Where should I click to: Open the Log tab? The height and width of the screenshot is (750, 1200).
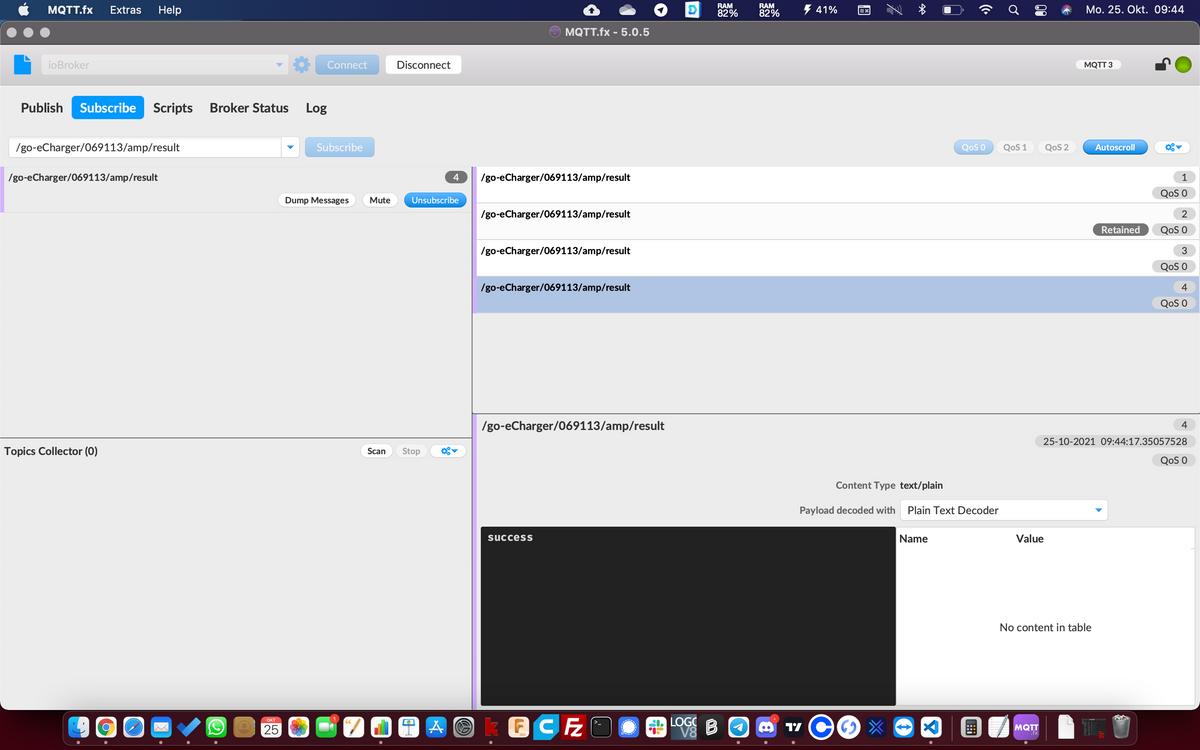[316, 108]
